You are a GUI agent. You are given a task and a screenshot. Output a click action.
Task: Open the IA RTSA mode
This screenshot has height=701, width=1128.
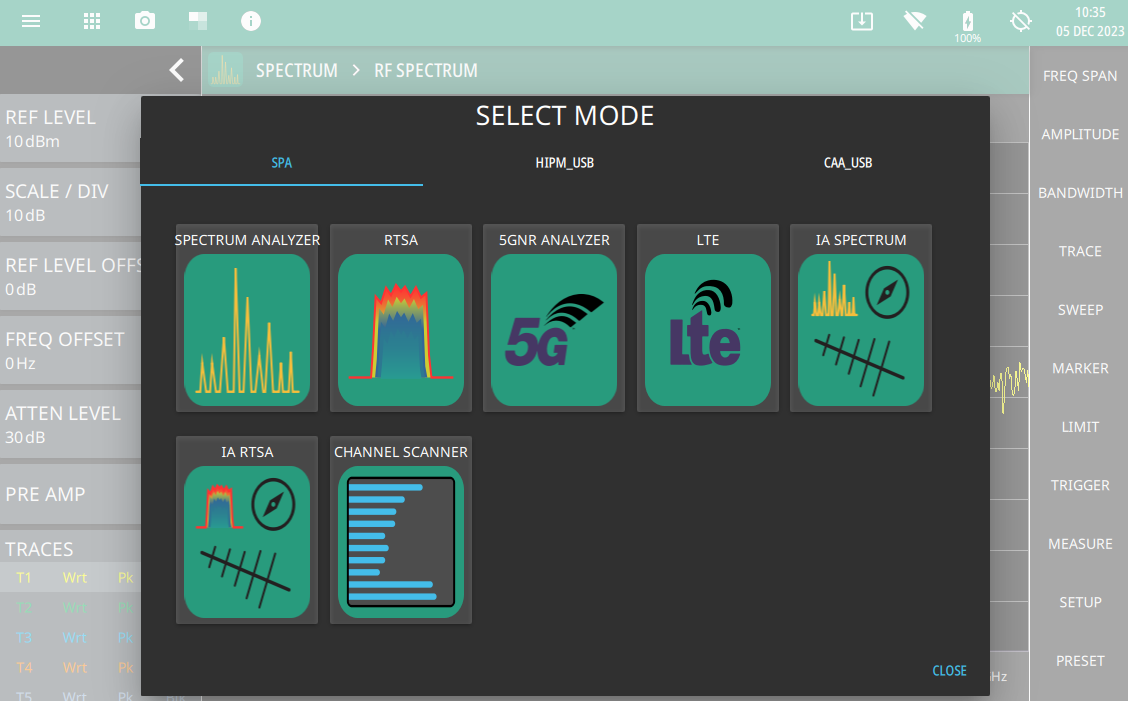247,541
